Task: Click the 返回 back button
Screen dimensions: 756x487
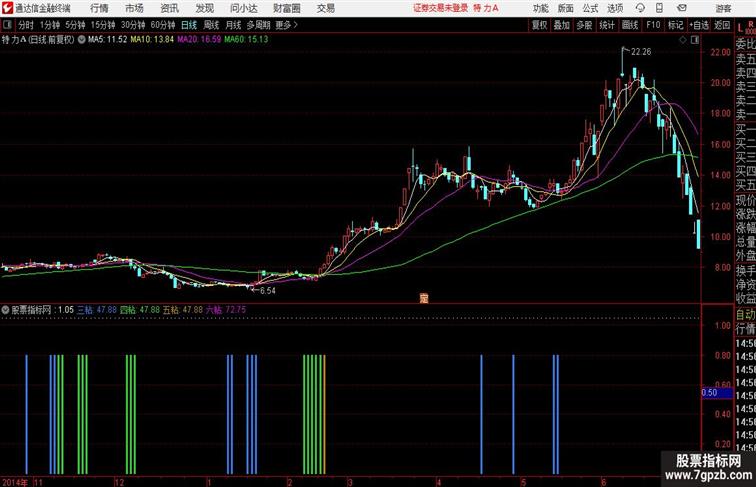Action: [x=722, y=25]
